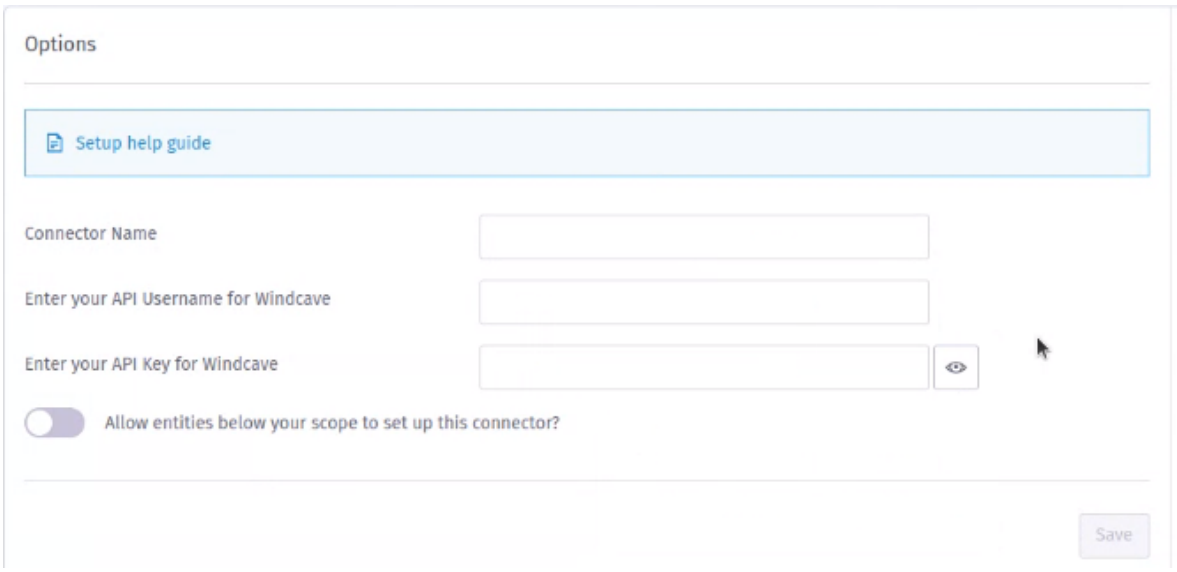This screenshot has height=572, width=1177.
Task: Focus the API Key for Windcave field
Action: (x=704, y=367)
